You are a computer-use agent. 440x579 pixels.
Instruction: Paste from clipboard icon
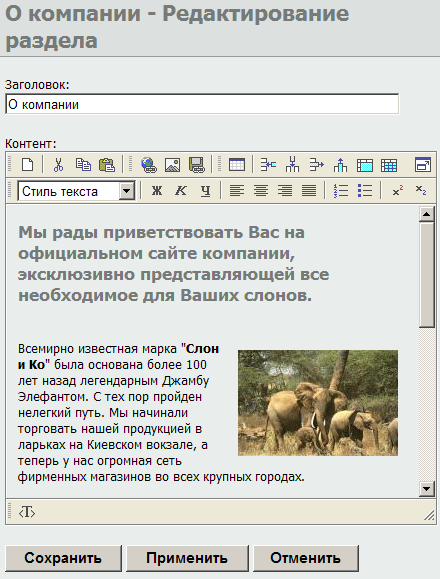point(107,165)
